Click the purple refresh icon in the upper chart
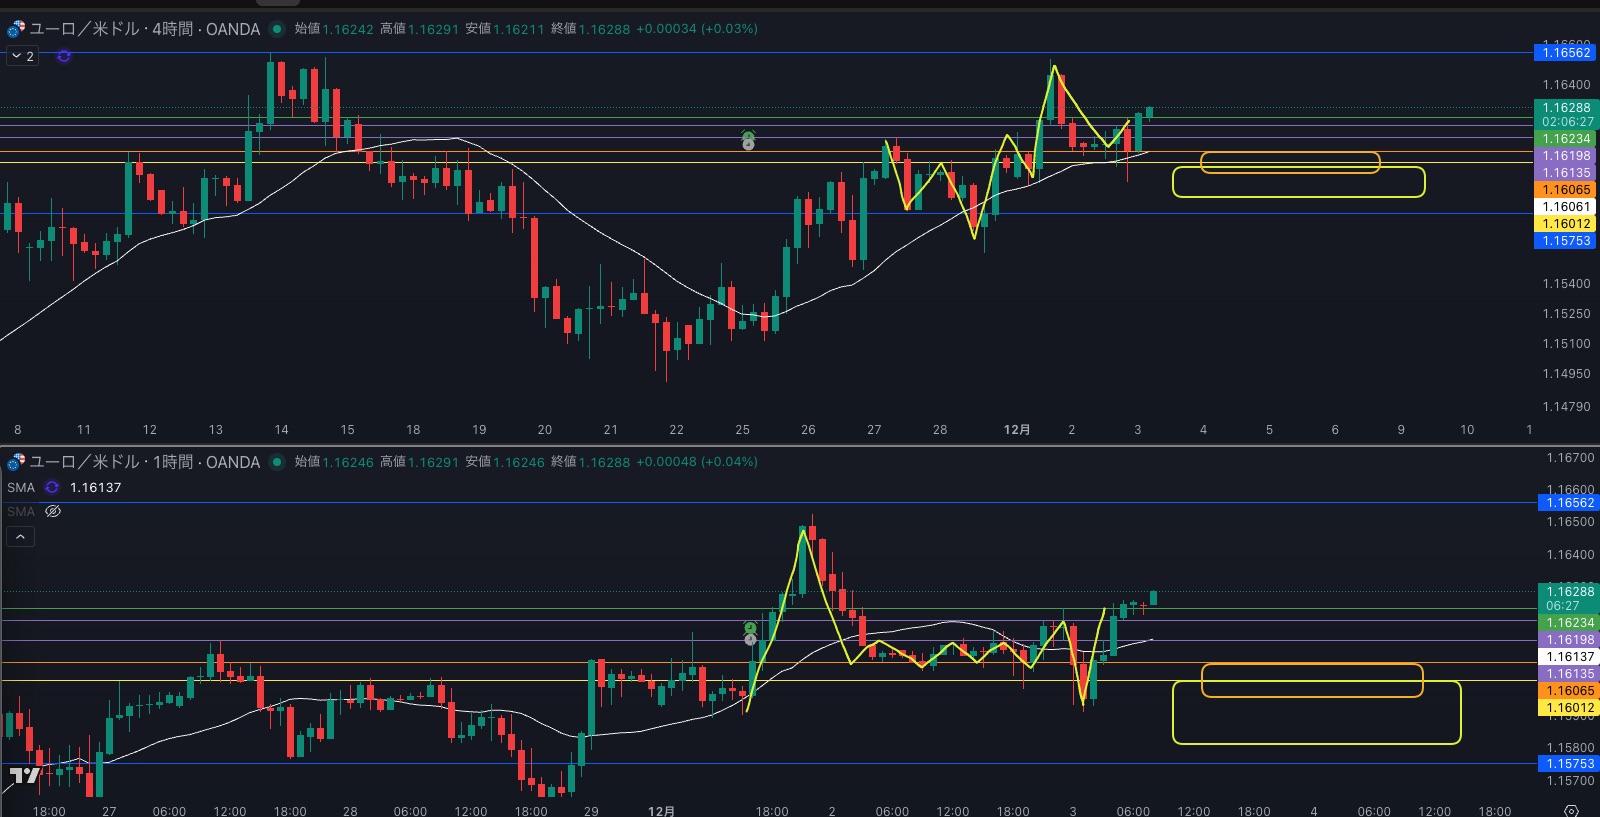The width and height of the screenshot is (1600, 817). pyautogui.click(x=64, y=56)
